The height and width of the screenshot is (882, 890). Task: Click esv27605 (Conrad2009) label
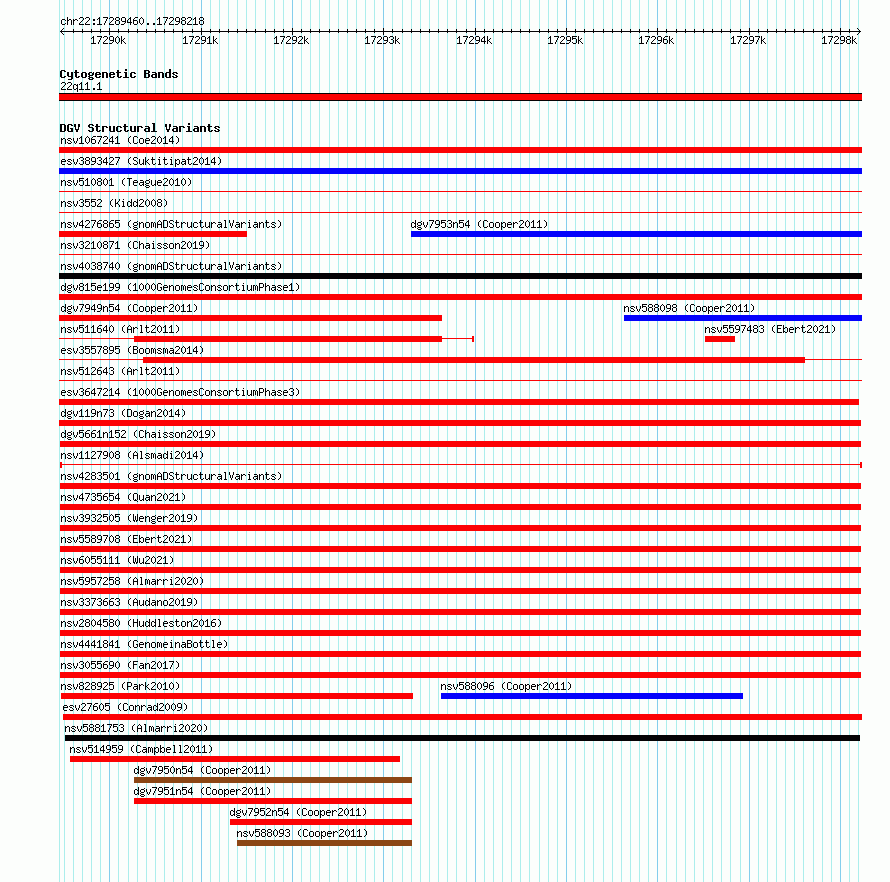coord(125,707)
